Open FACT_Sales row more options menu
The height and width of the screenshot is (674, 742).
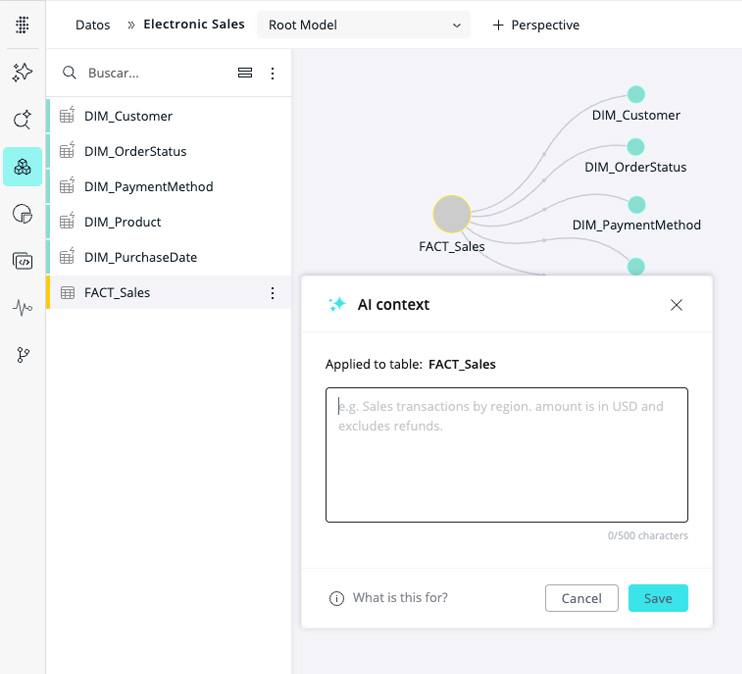click(273, 293)
